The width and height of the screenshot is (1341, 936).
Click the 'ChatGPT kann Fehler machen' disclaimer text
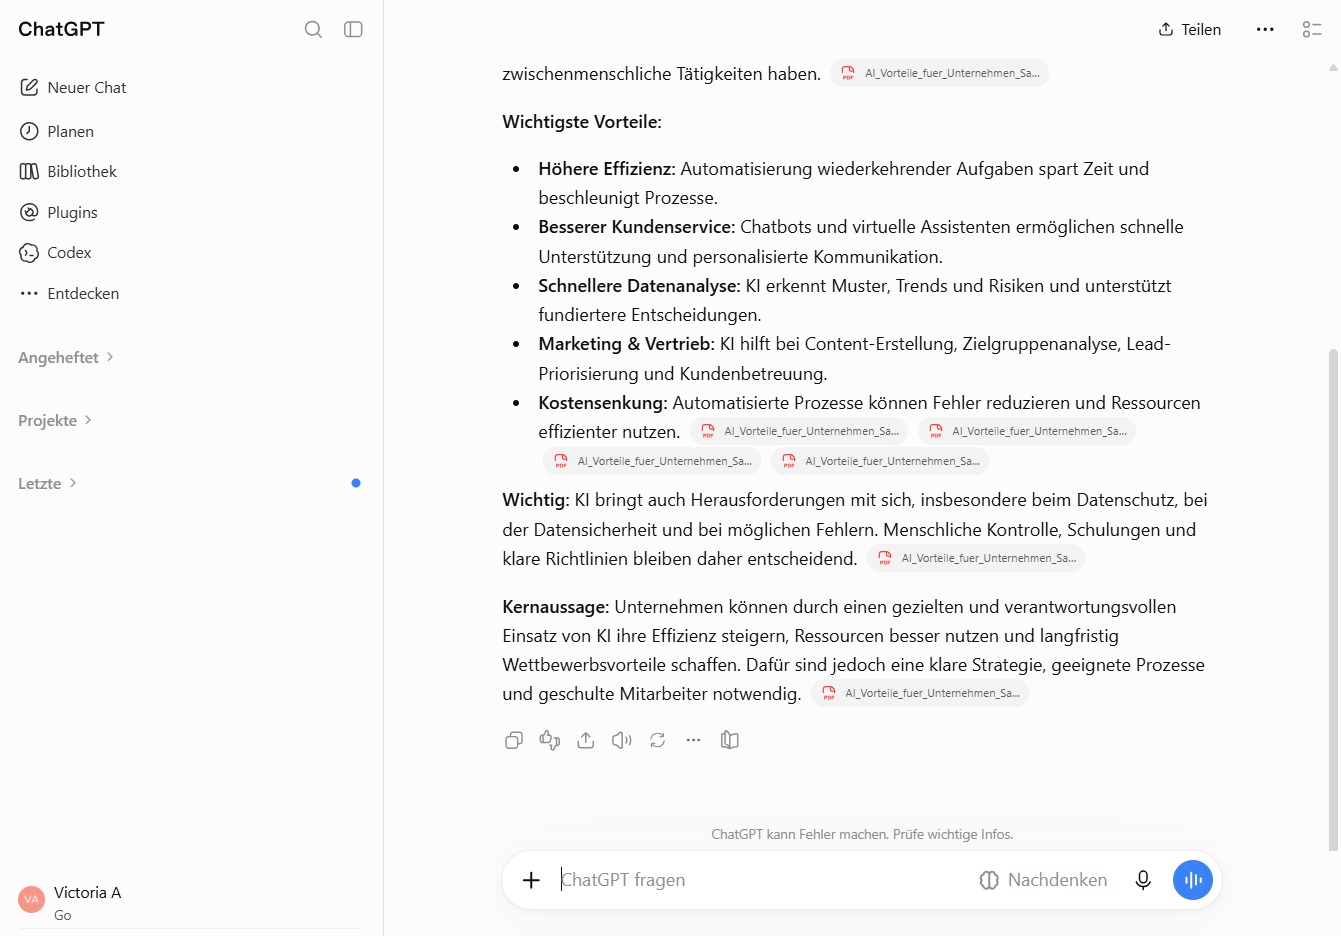(x=862, y=834)
